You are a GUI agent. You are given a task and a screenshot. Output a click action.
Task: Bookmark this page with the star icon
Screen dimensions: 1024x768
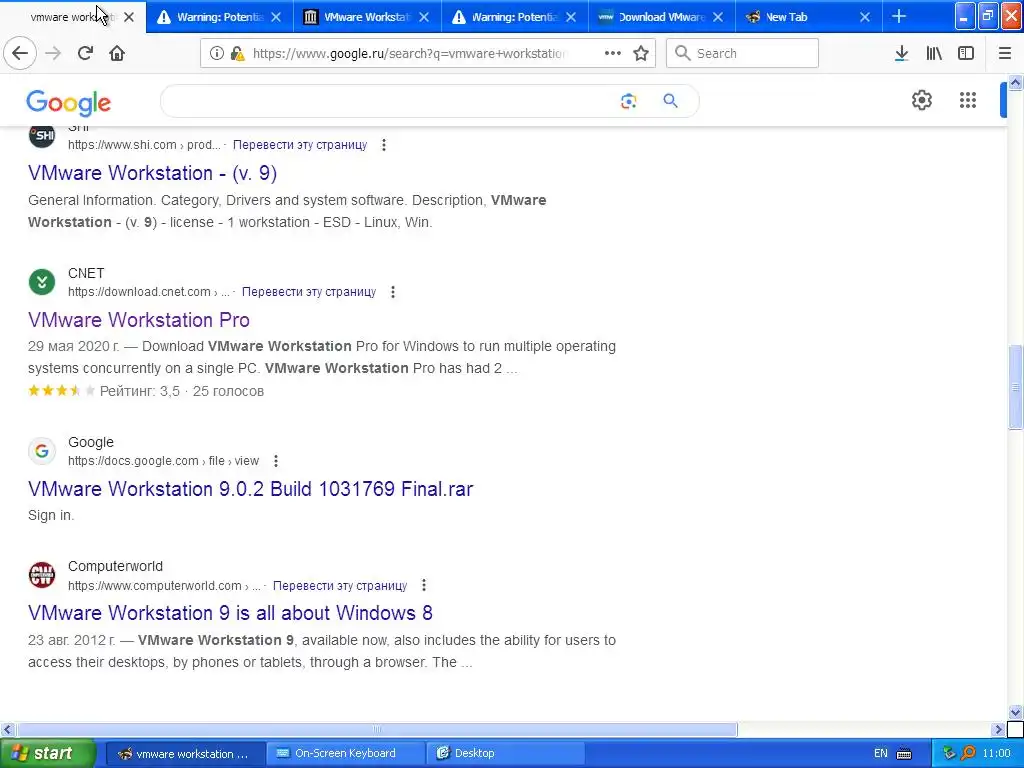(641, 53)
